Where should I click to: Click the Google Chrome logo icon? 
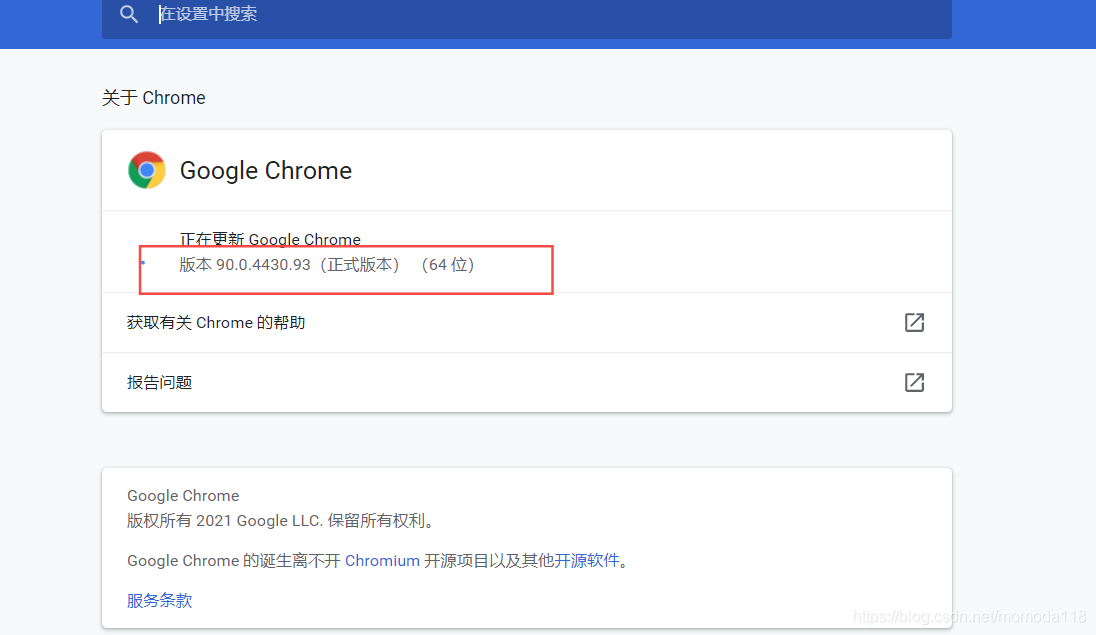[147, 170]
